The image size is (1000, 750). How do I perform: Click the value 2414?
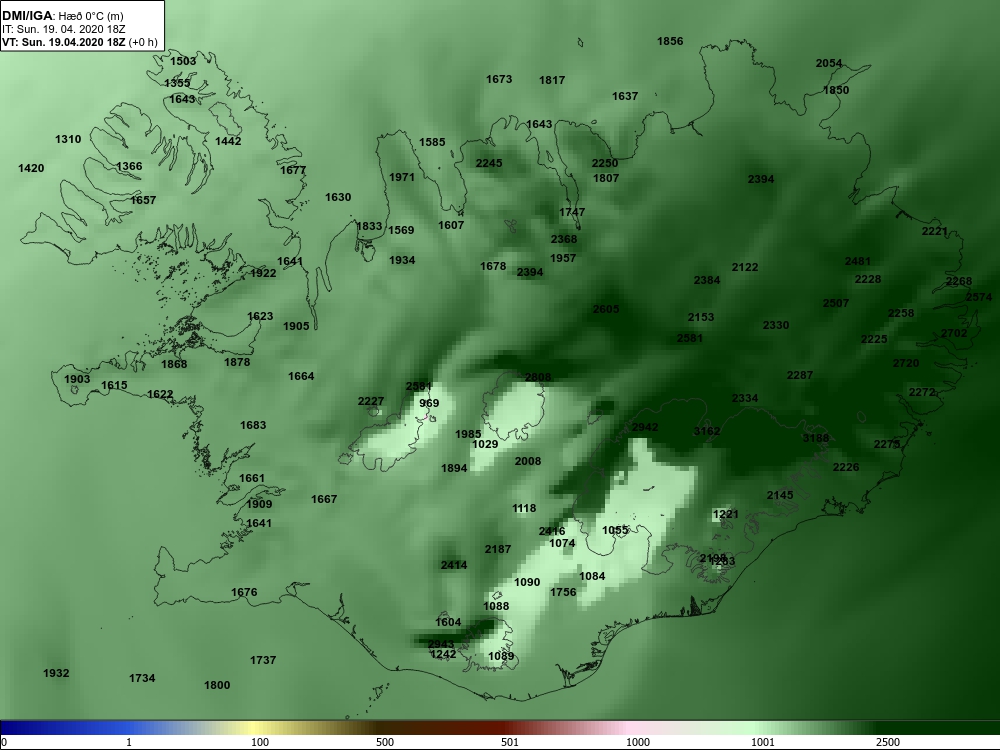pos(453,566)
